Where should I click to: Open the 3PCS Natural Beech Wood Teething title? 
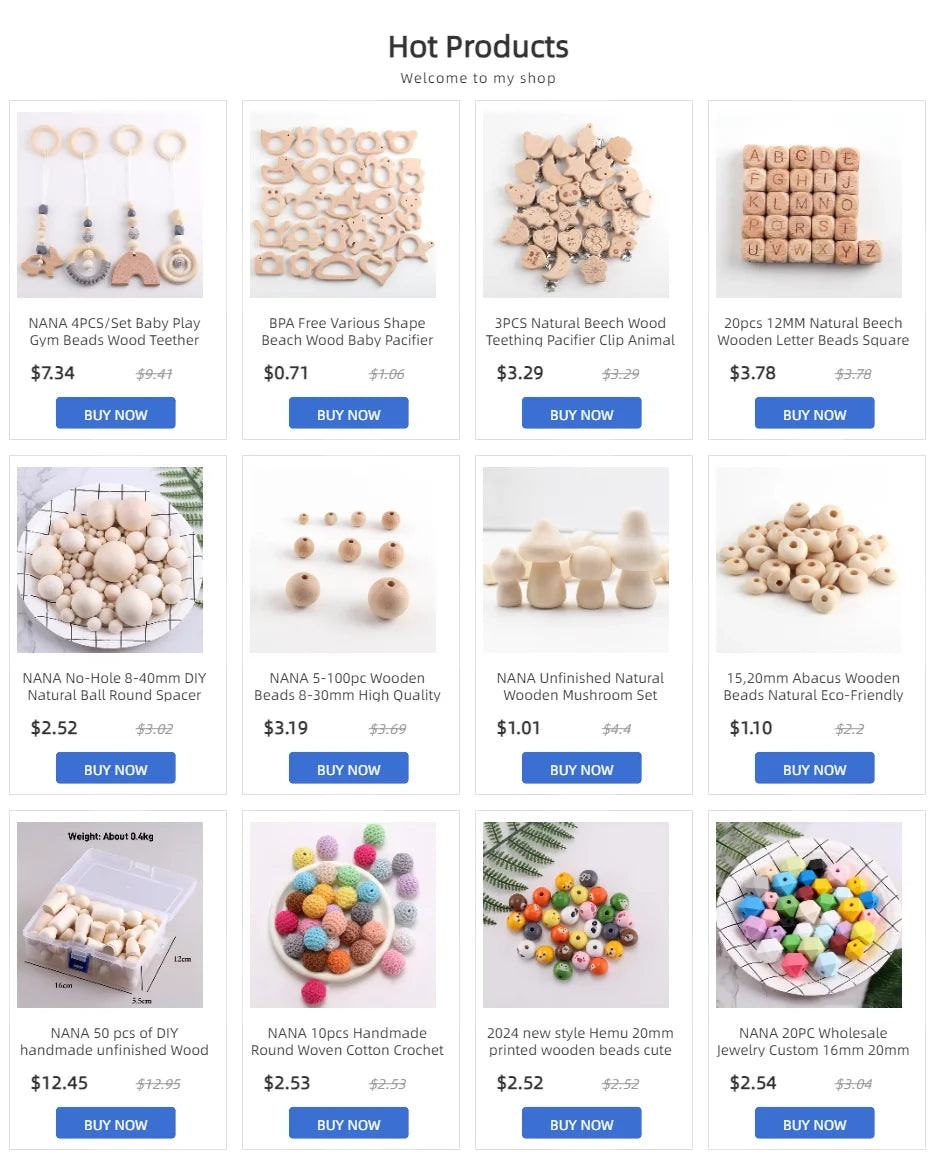(580, 332)
